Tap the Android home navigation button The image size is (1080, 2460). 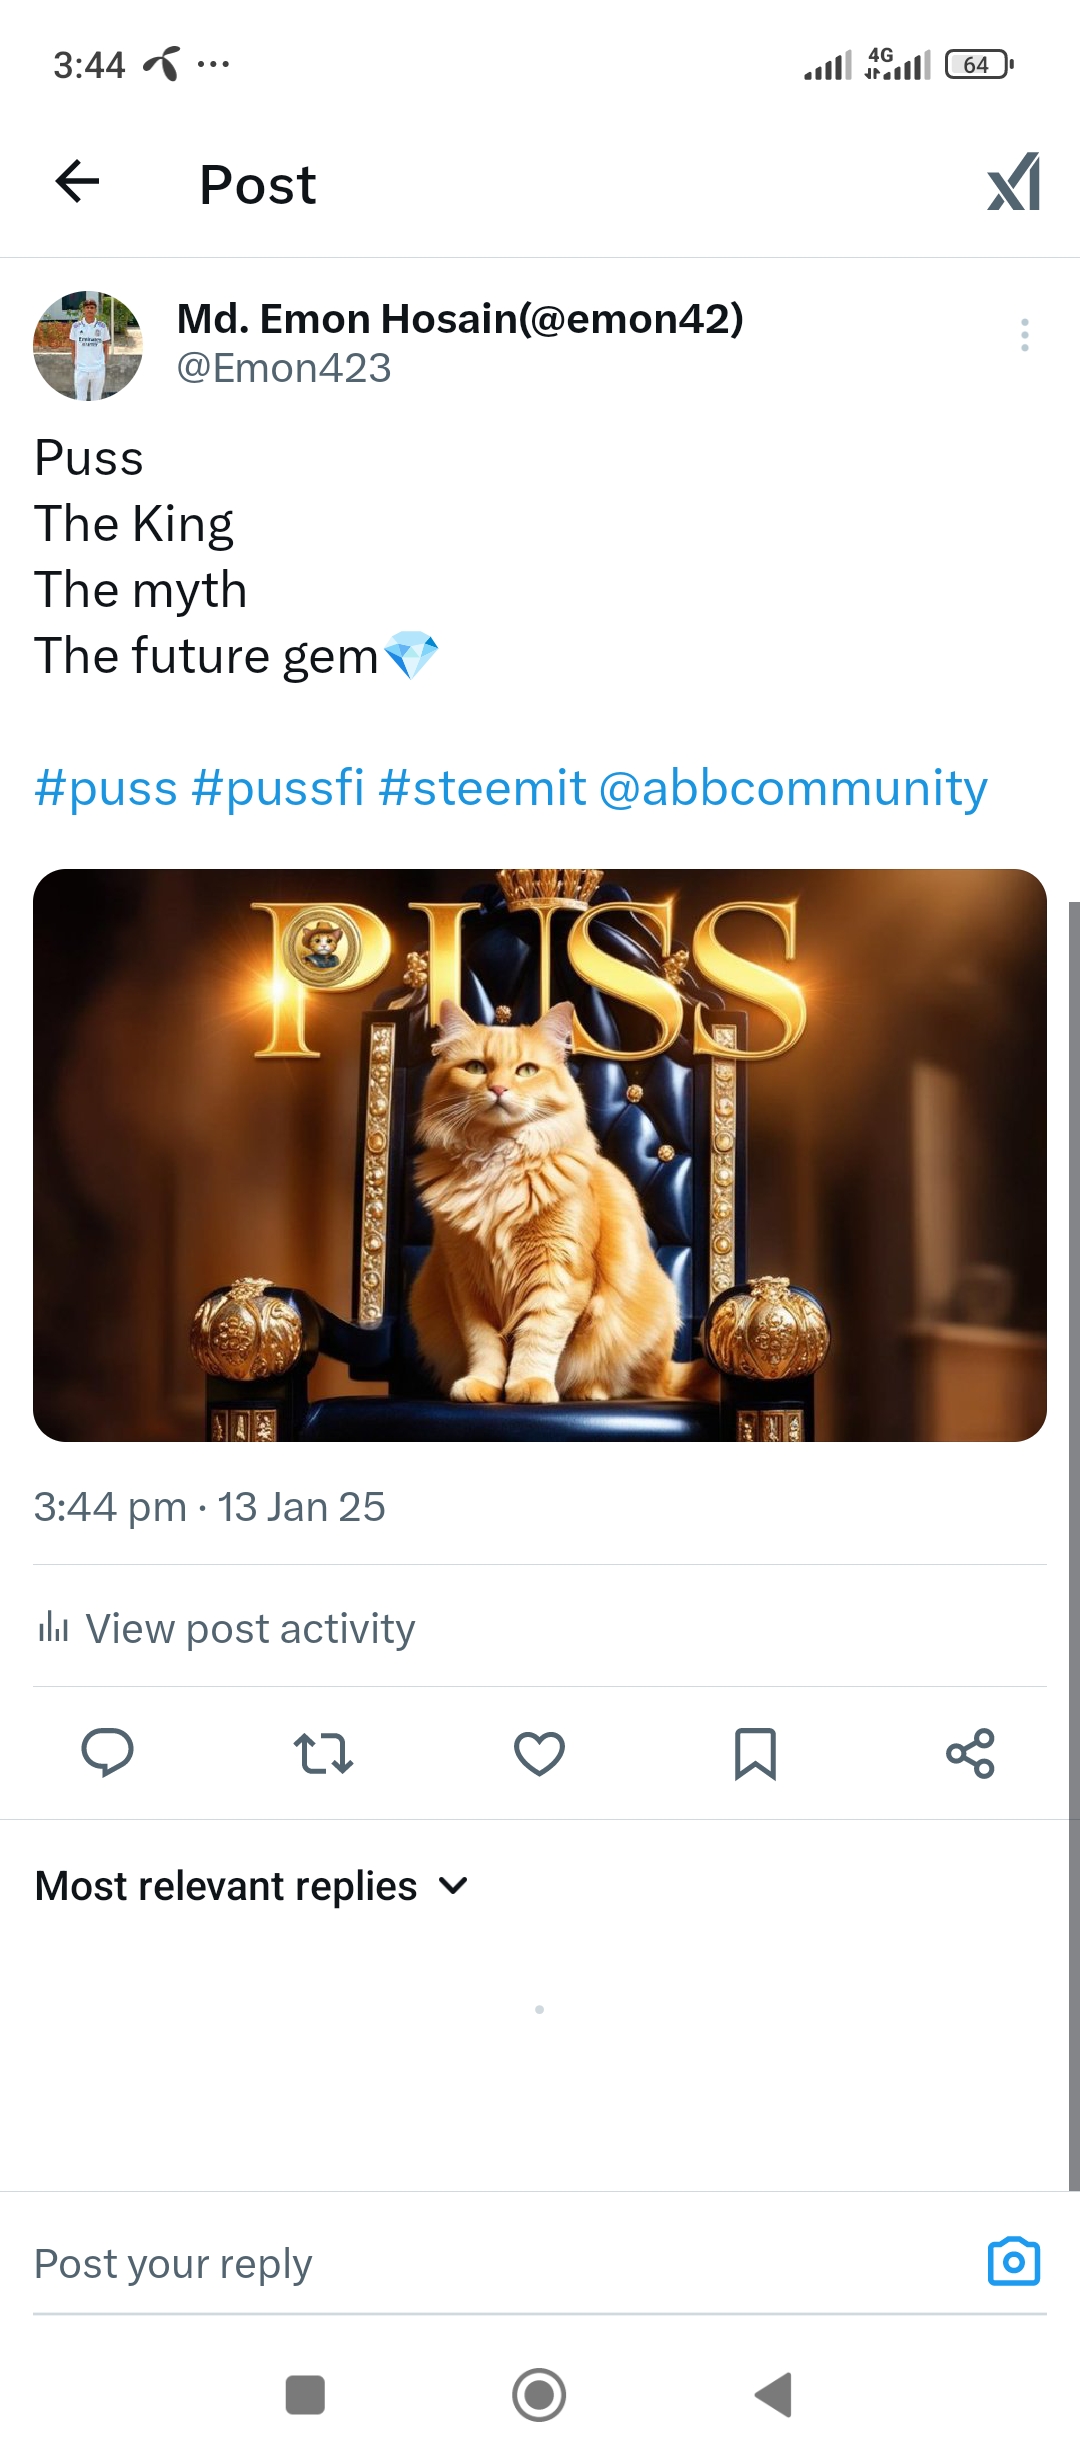point(539,2395)
